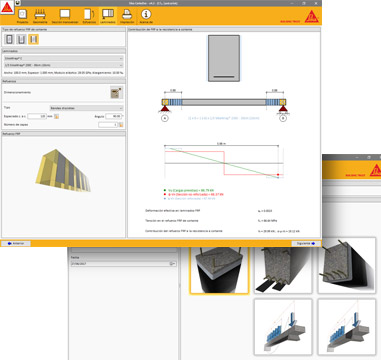Click the Sika logo application menu
The height and width of the screenshot is (360, 381).
(7, 7)
